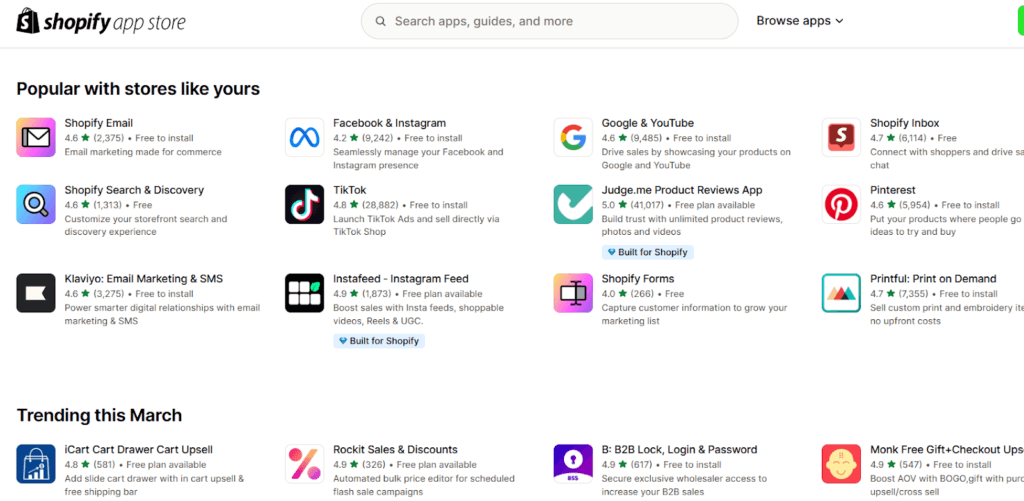The height and width of the screenshot is (501, 1024).
Task: Open the Shopify Email title link
Action: coord(99,123)
